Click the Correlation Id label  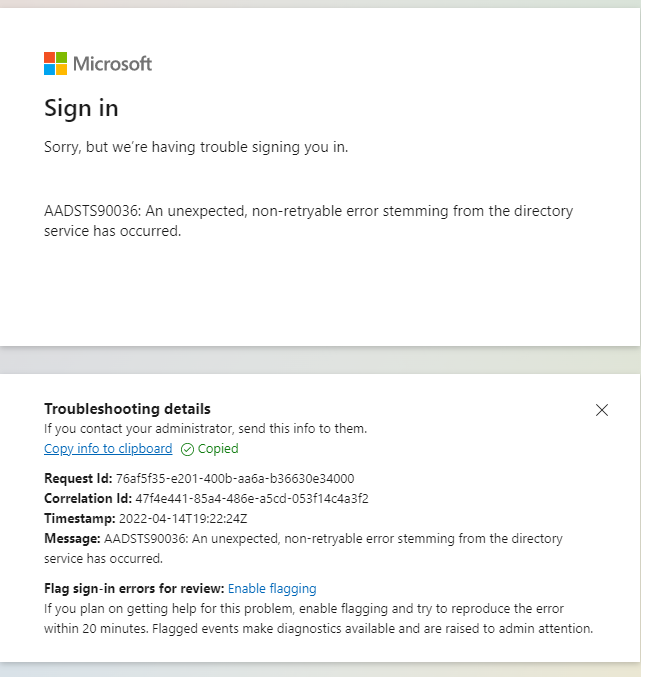point(88,498)
